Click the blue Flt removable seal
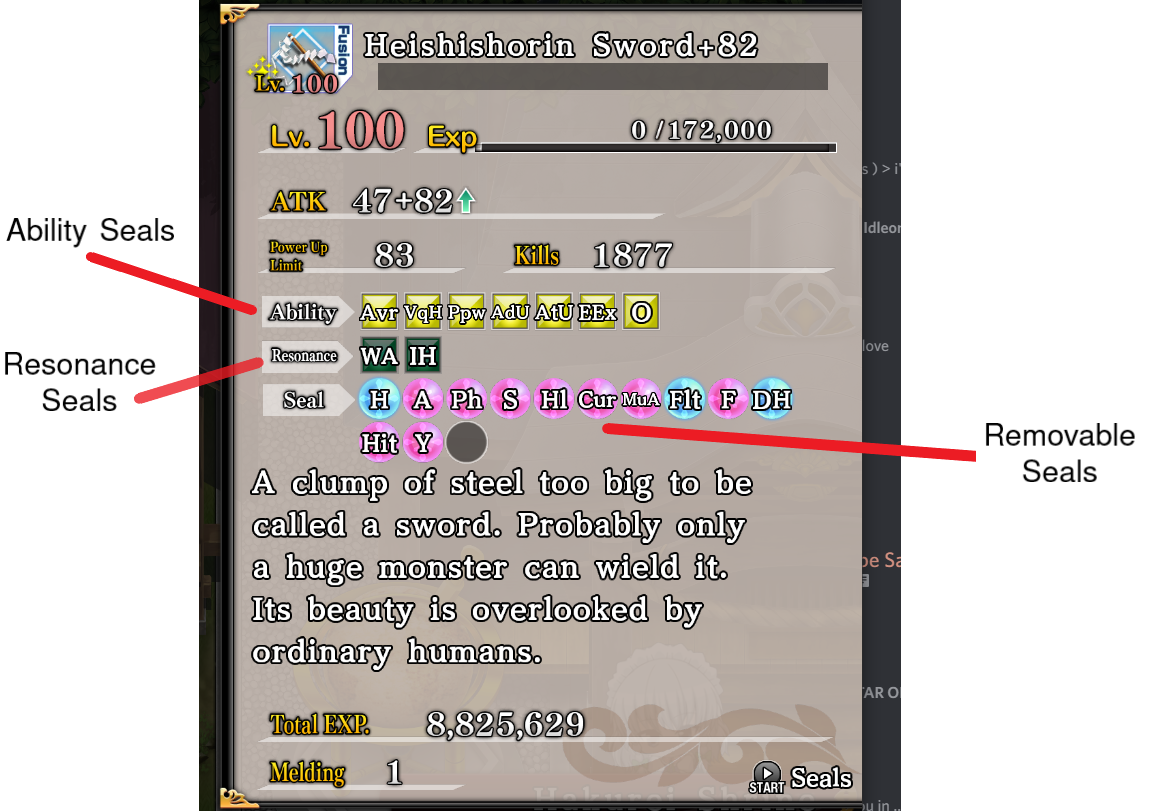Screen dimensions: 1161x811 click(x=685, y=399)
